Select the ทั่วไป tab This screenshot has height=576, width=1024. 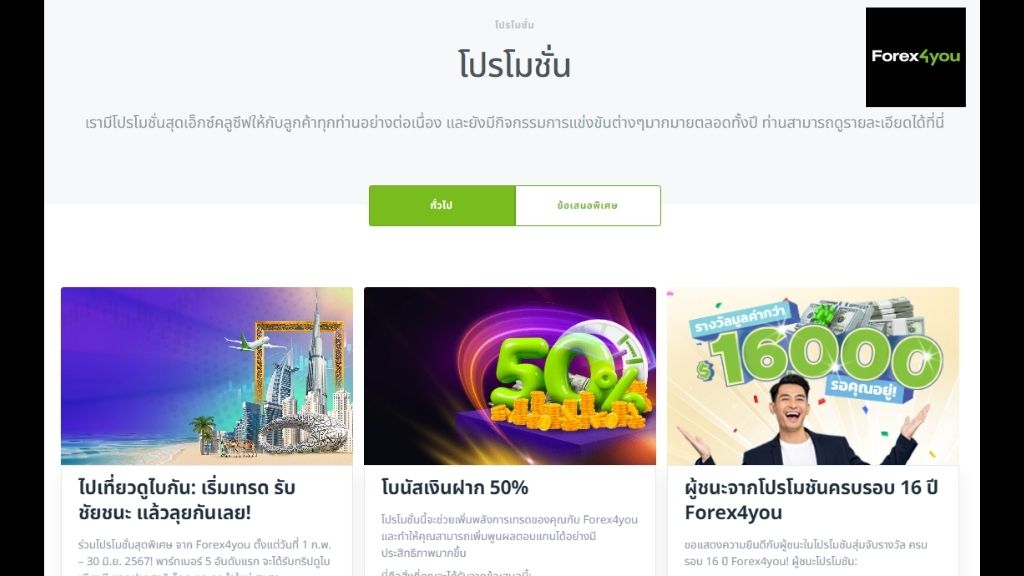[x=441, y=205]
